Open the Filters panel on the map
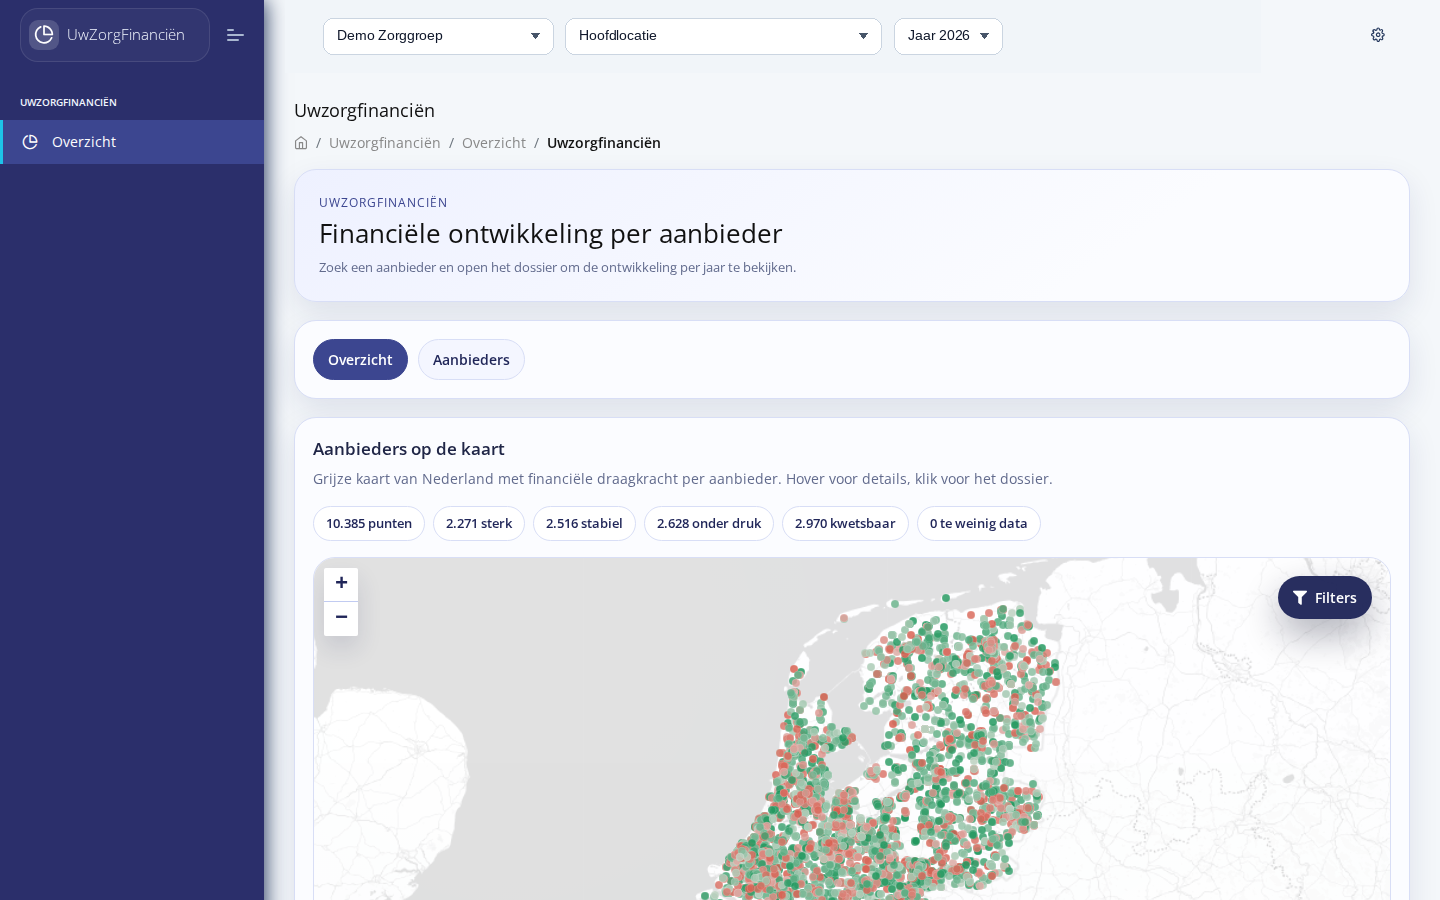Viewport: 1440px width, 900px height. [x=1324, y=598]
